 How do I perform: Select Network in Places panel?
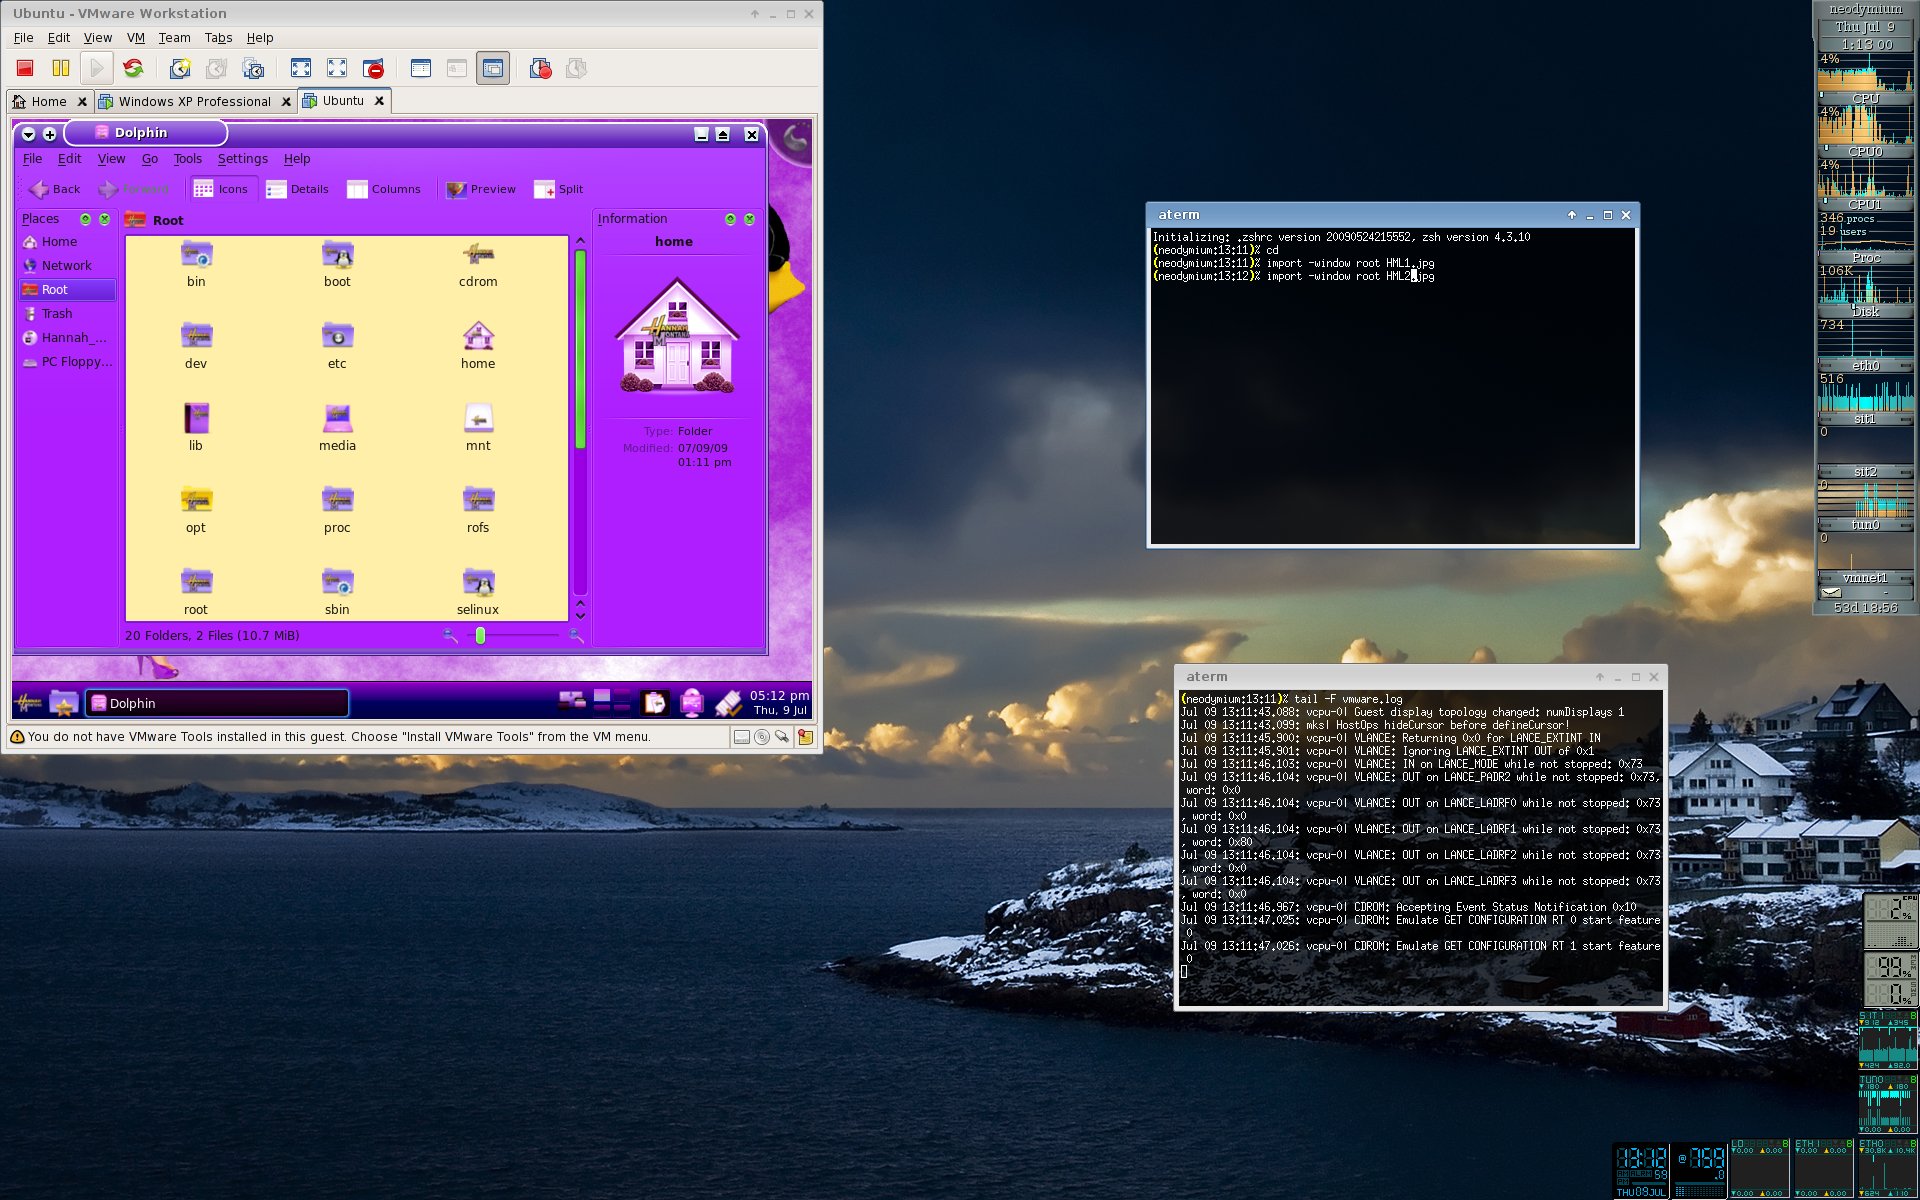(x=67, y=266)
